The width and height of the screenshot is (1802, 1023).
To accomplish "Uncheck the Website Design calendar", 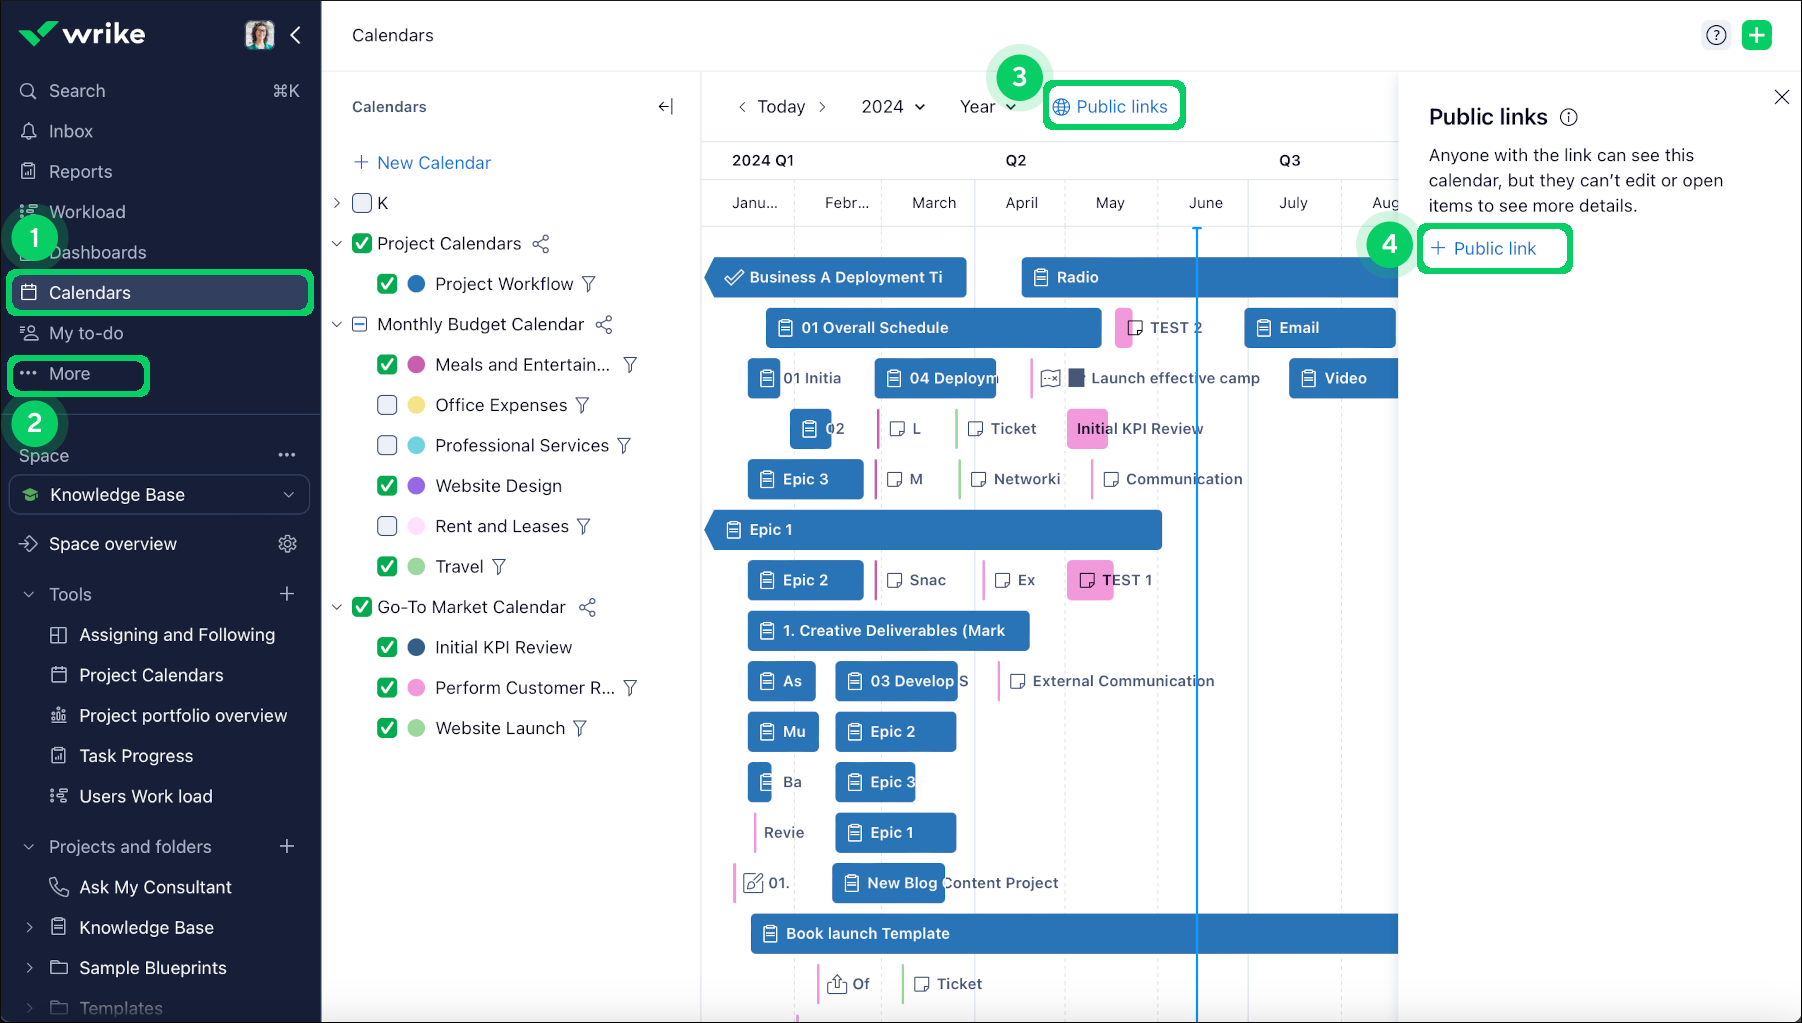I will pyautogui.click(x=387, y=485).
